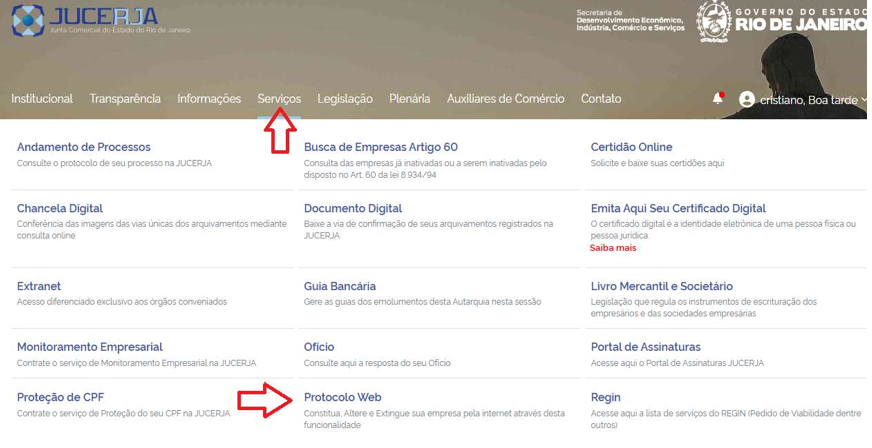Image resolution: width=872 pixels, height=448 pixels.
Task: Open Portal de Assinaturas
Action: 646,347
